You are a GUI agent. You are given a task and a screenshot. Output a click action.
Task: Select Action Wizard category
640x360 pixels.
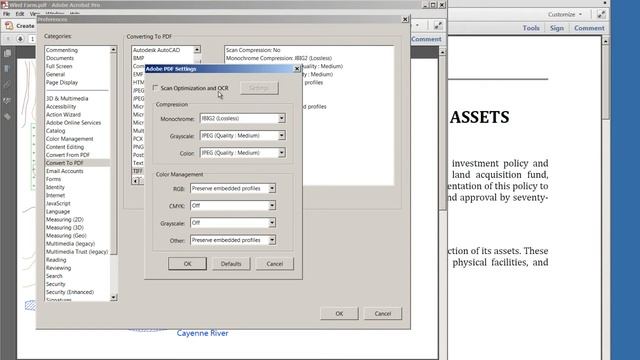(x=63, y=115)
